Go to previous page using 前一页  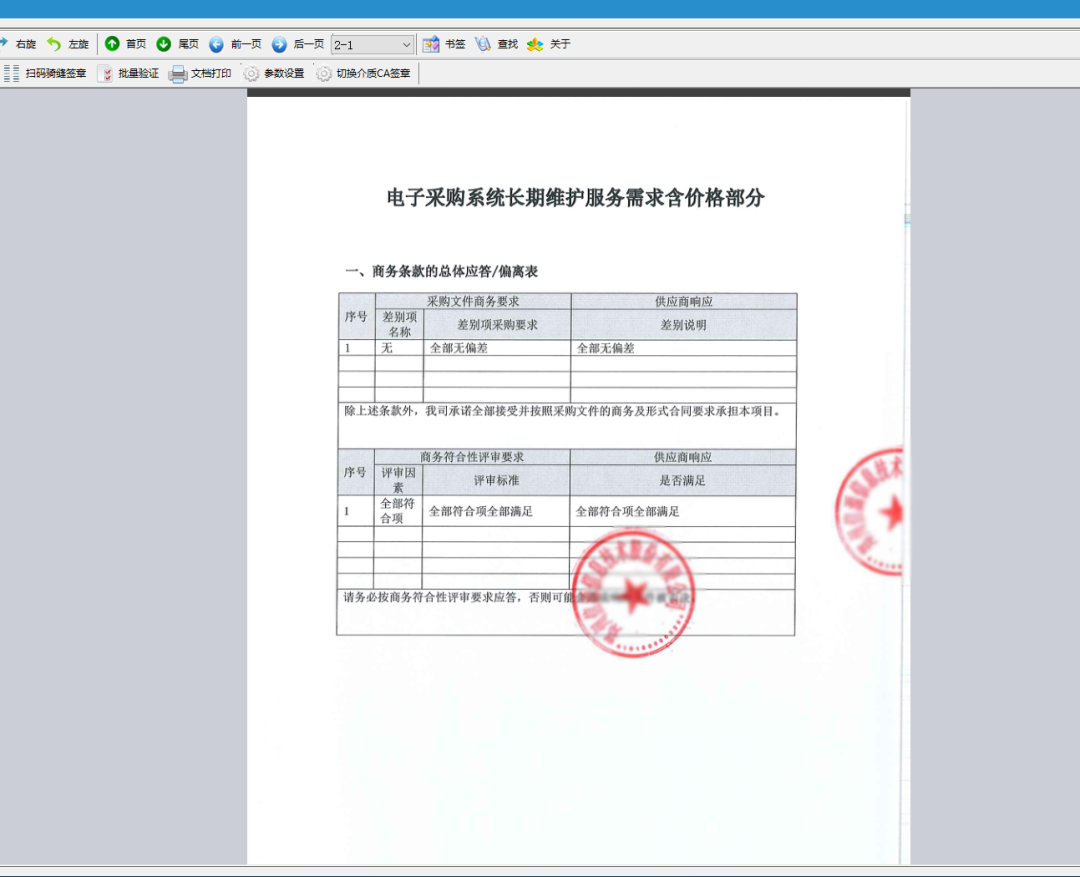(x=235, y=44)
